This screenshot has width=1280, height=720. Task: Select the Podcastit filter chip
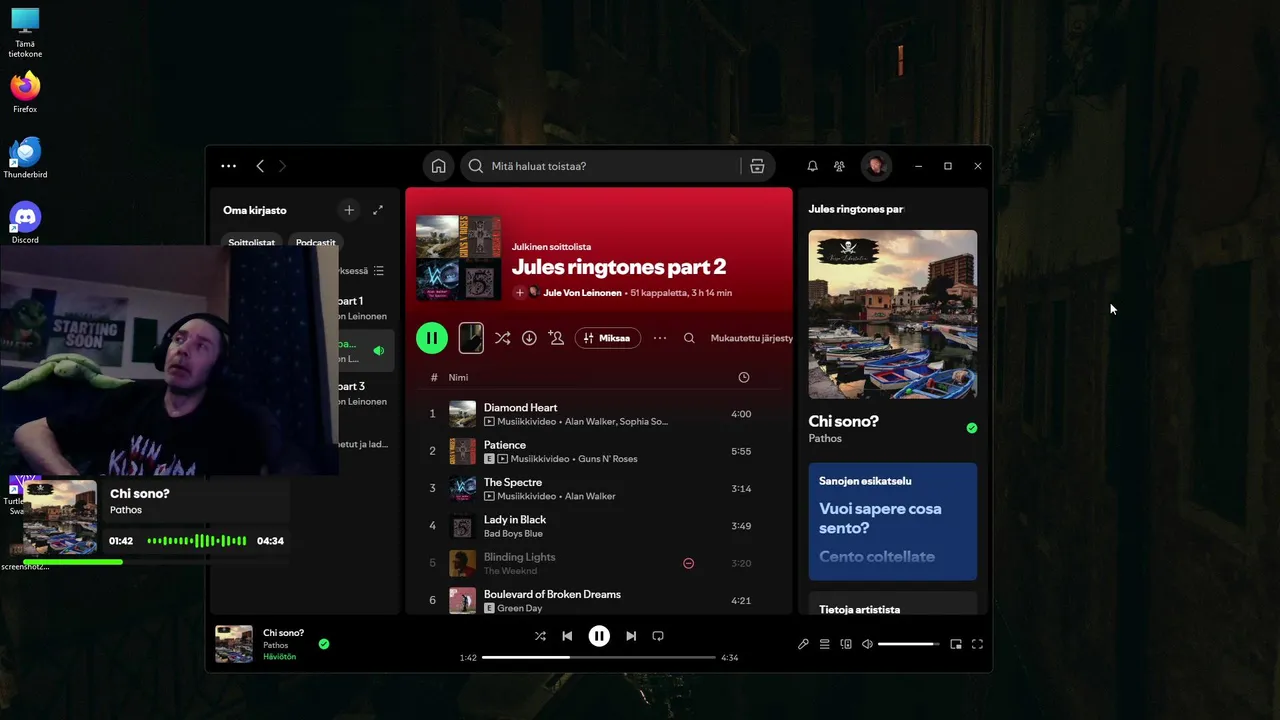(316, 242)
